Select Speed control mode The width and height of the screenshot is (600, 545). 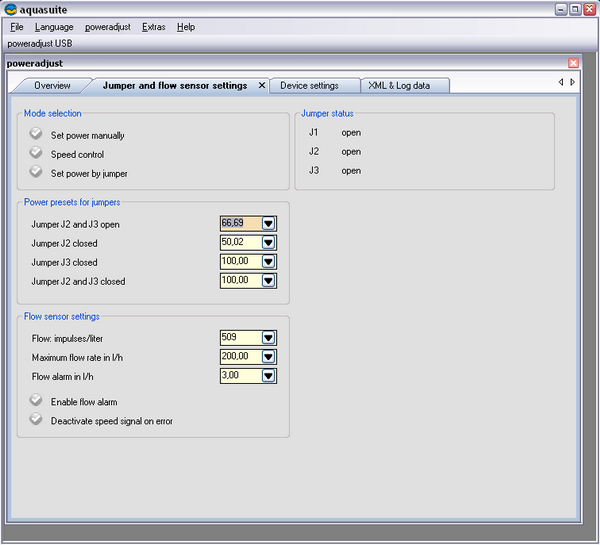(36, 152)
